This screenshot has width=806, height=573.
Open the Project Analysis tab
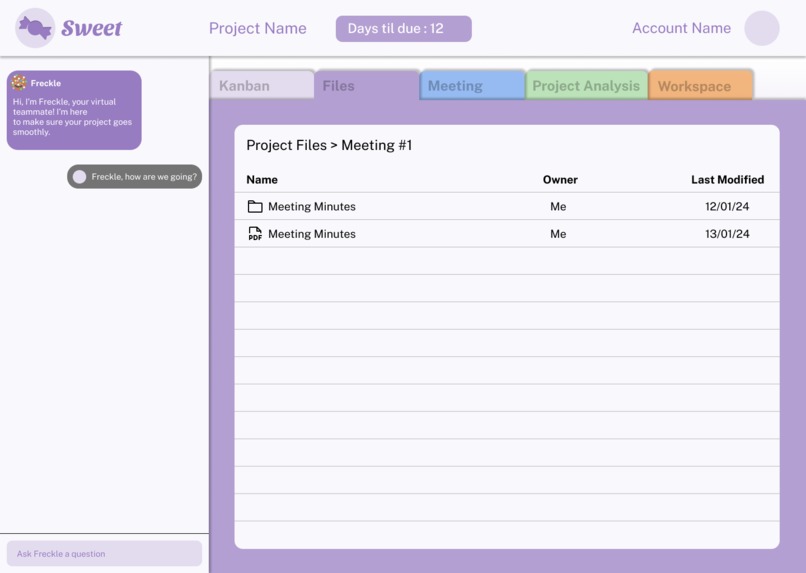click(587, 85)
